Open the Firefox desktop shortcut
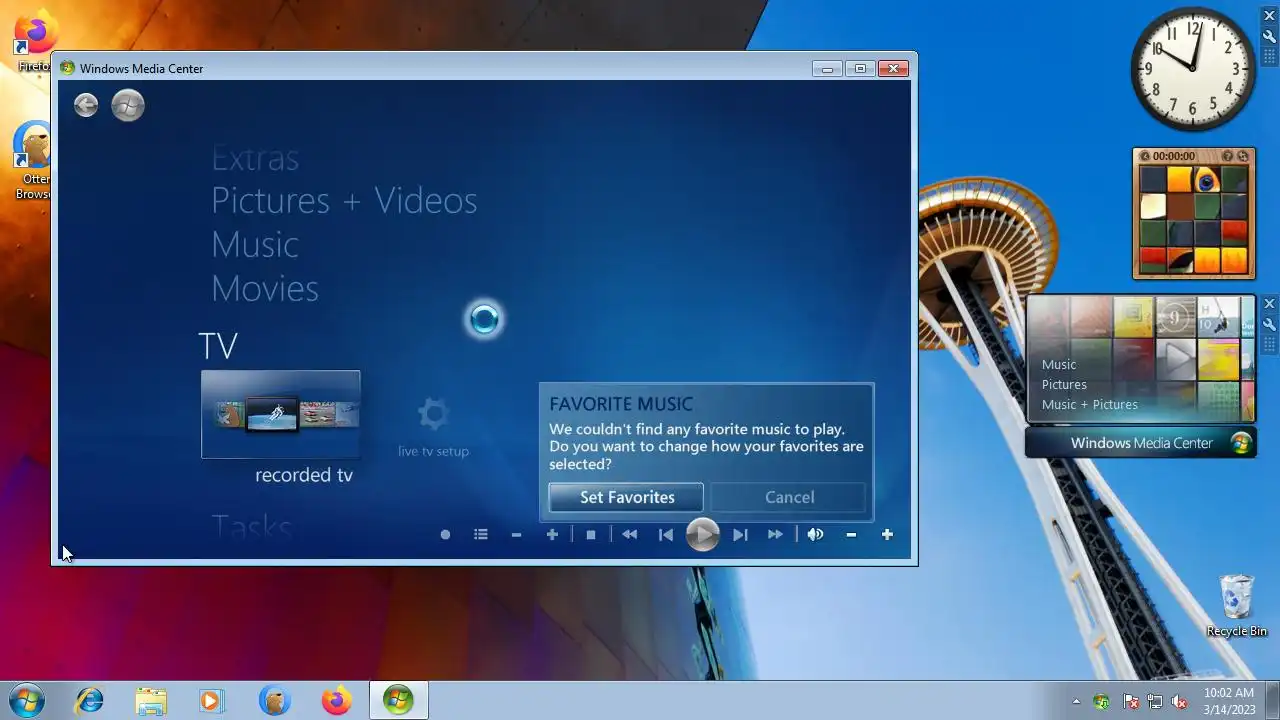The height and width of the screenshot is (720, 1280). [x=35, y=42]
